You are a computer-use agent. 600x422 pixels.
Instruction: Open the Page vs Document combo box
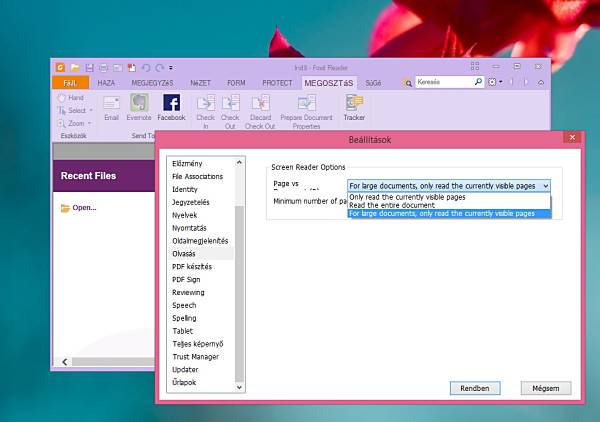click(448, 186)
